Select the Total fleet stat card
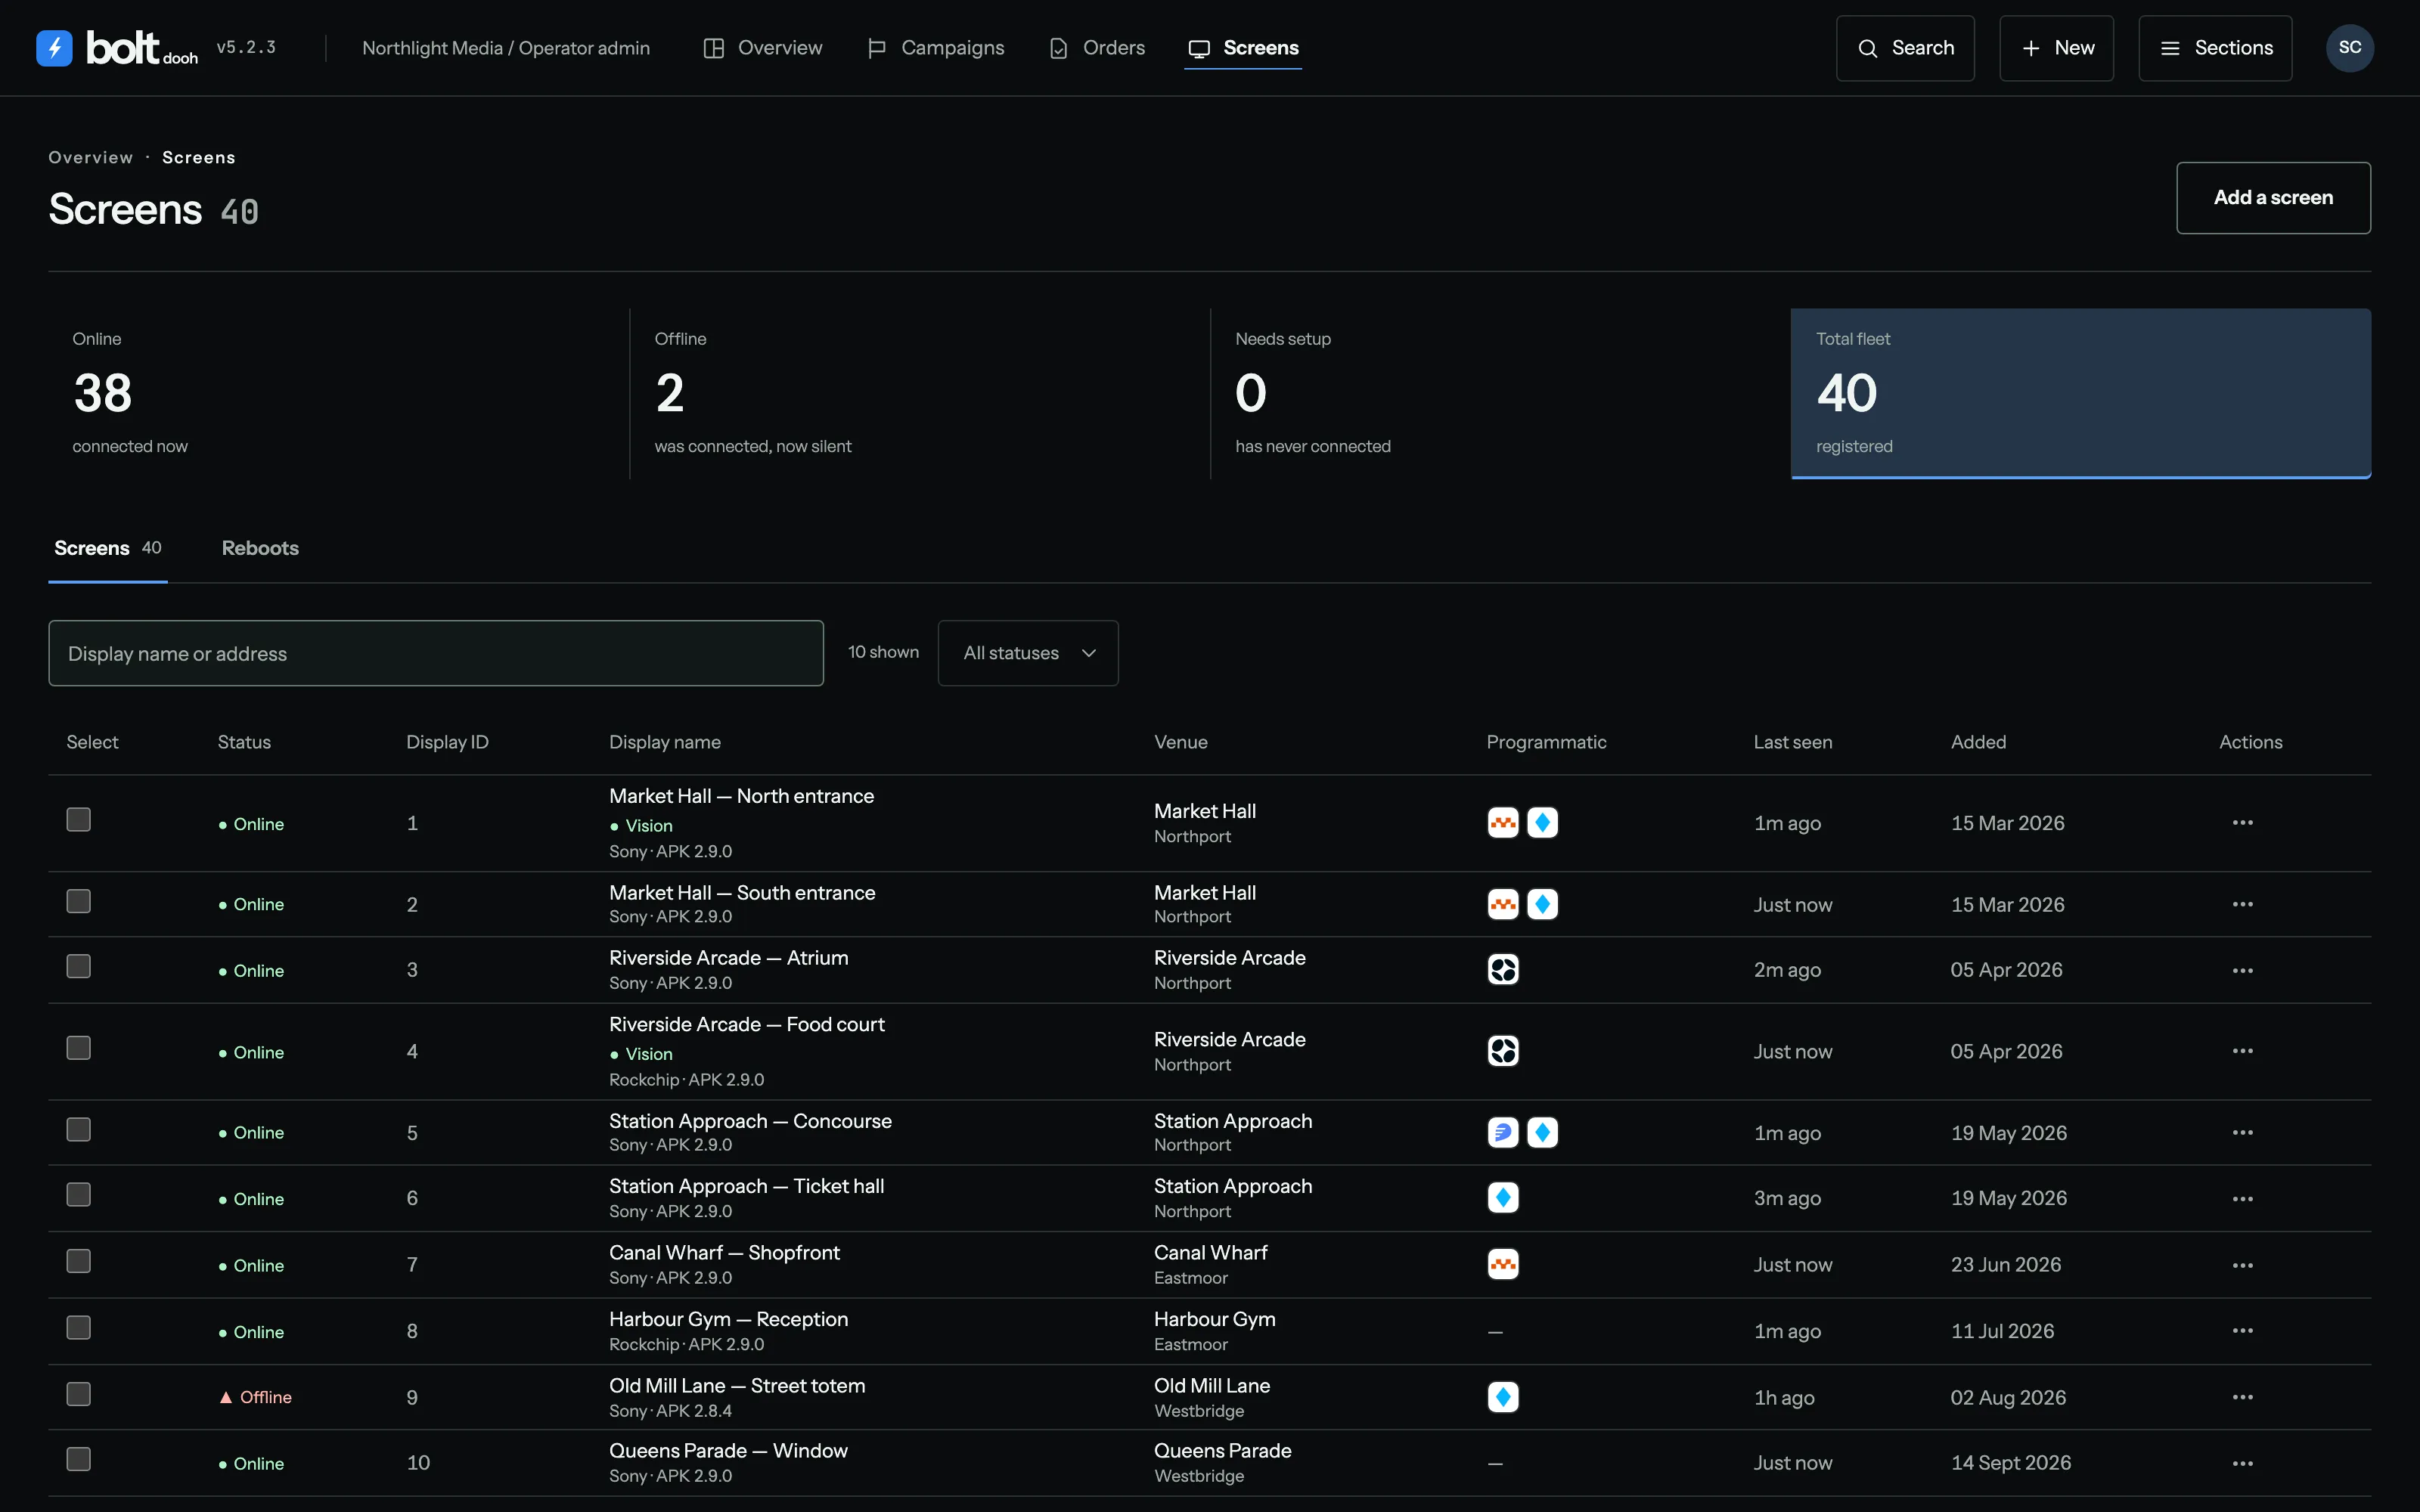 coord(2080,393)
